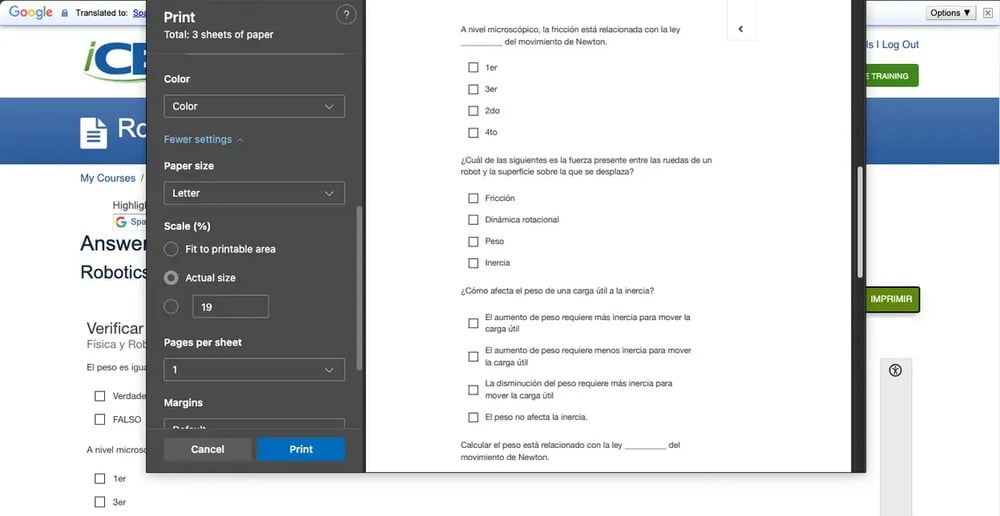Collapse the Fewer settings expander

coord(203,140)
